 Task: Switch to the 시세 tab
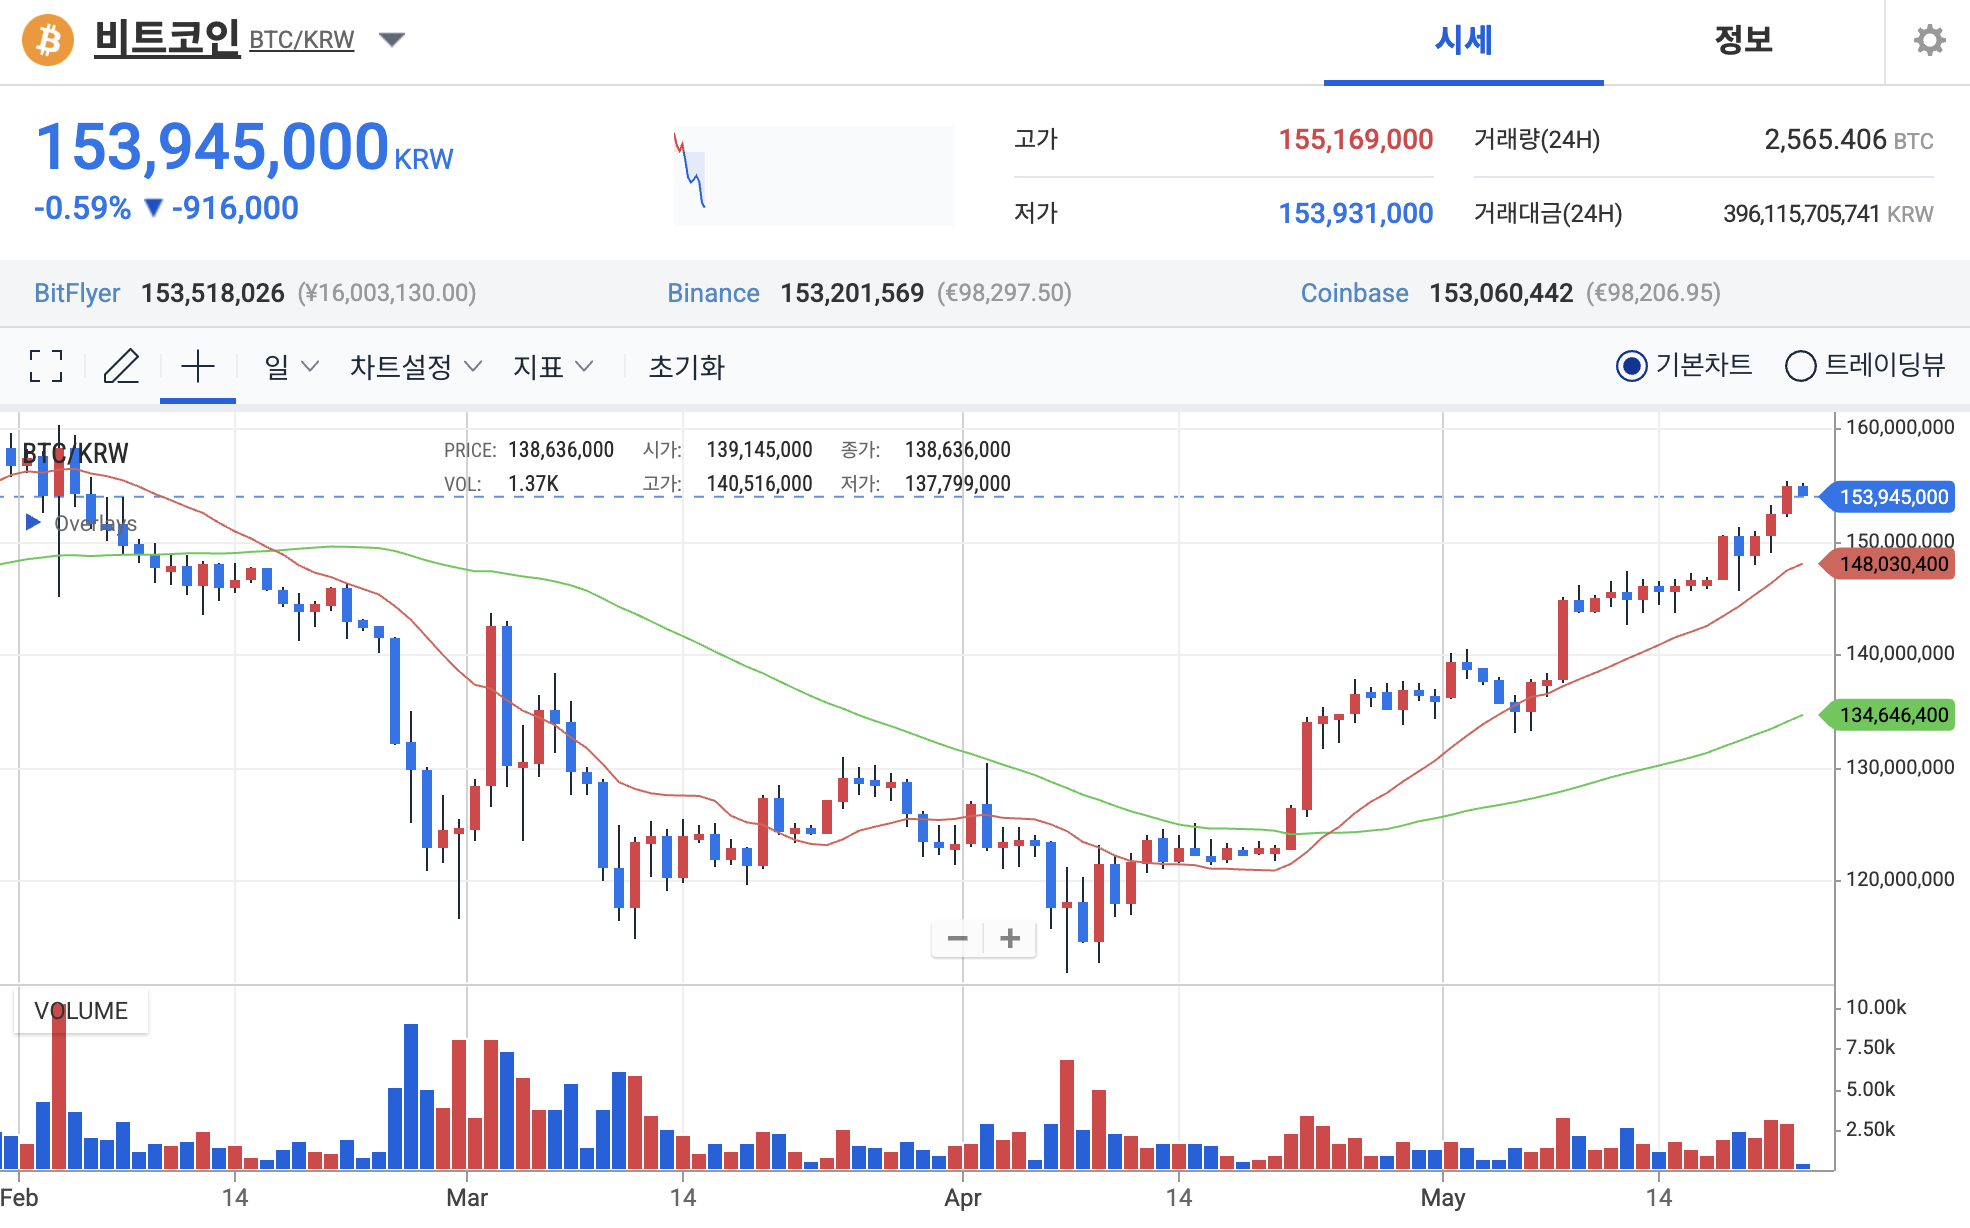1463,40
